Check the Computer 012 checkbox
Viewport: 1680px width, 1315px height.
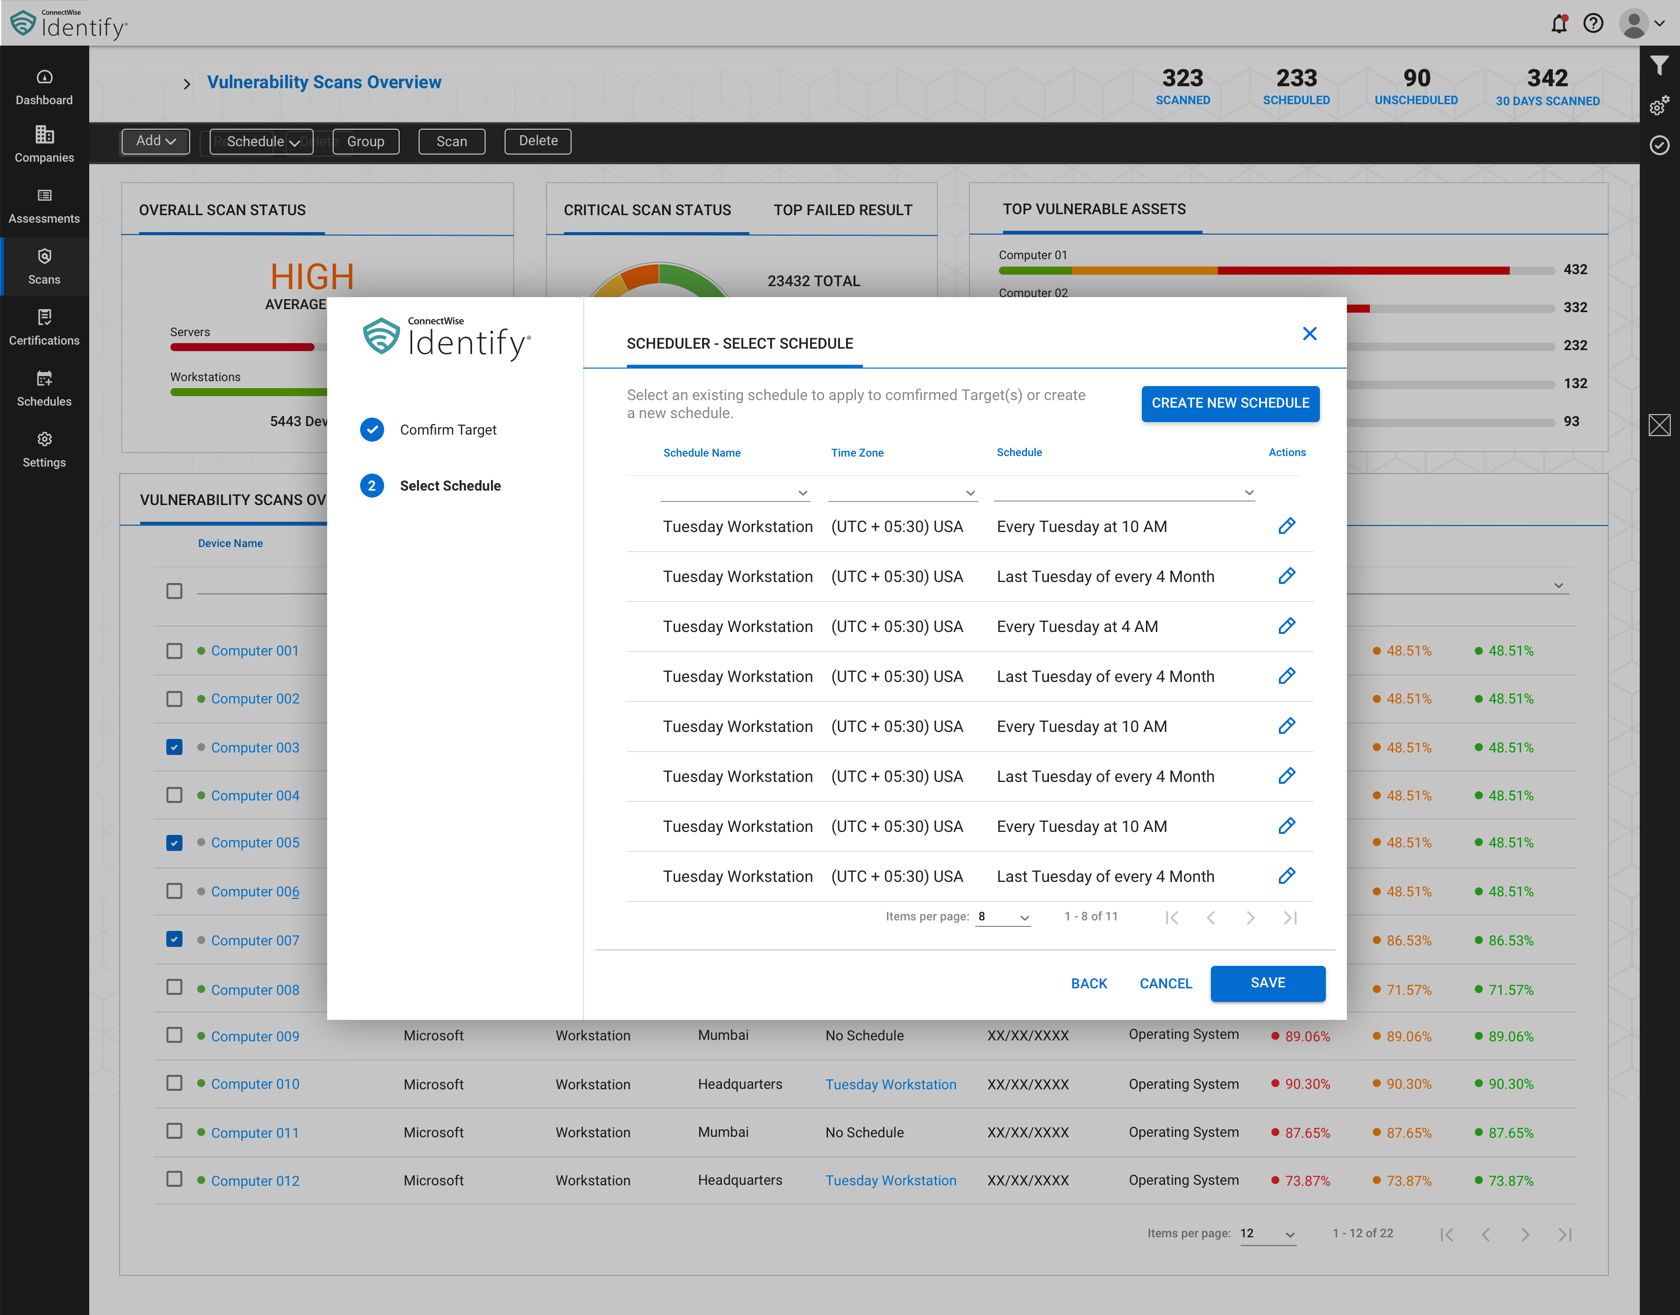tap(174, 1179)
